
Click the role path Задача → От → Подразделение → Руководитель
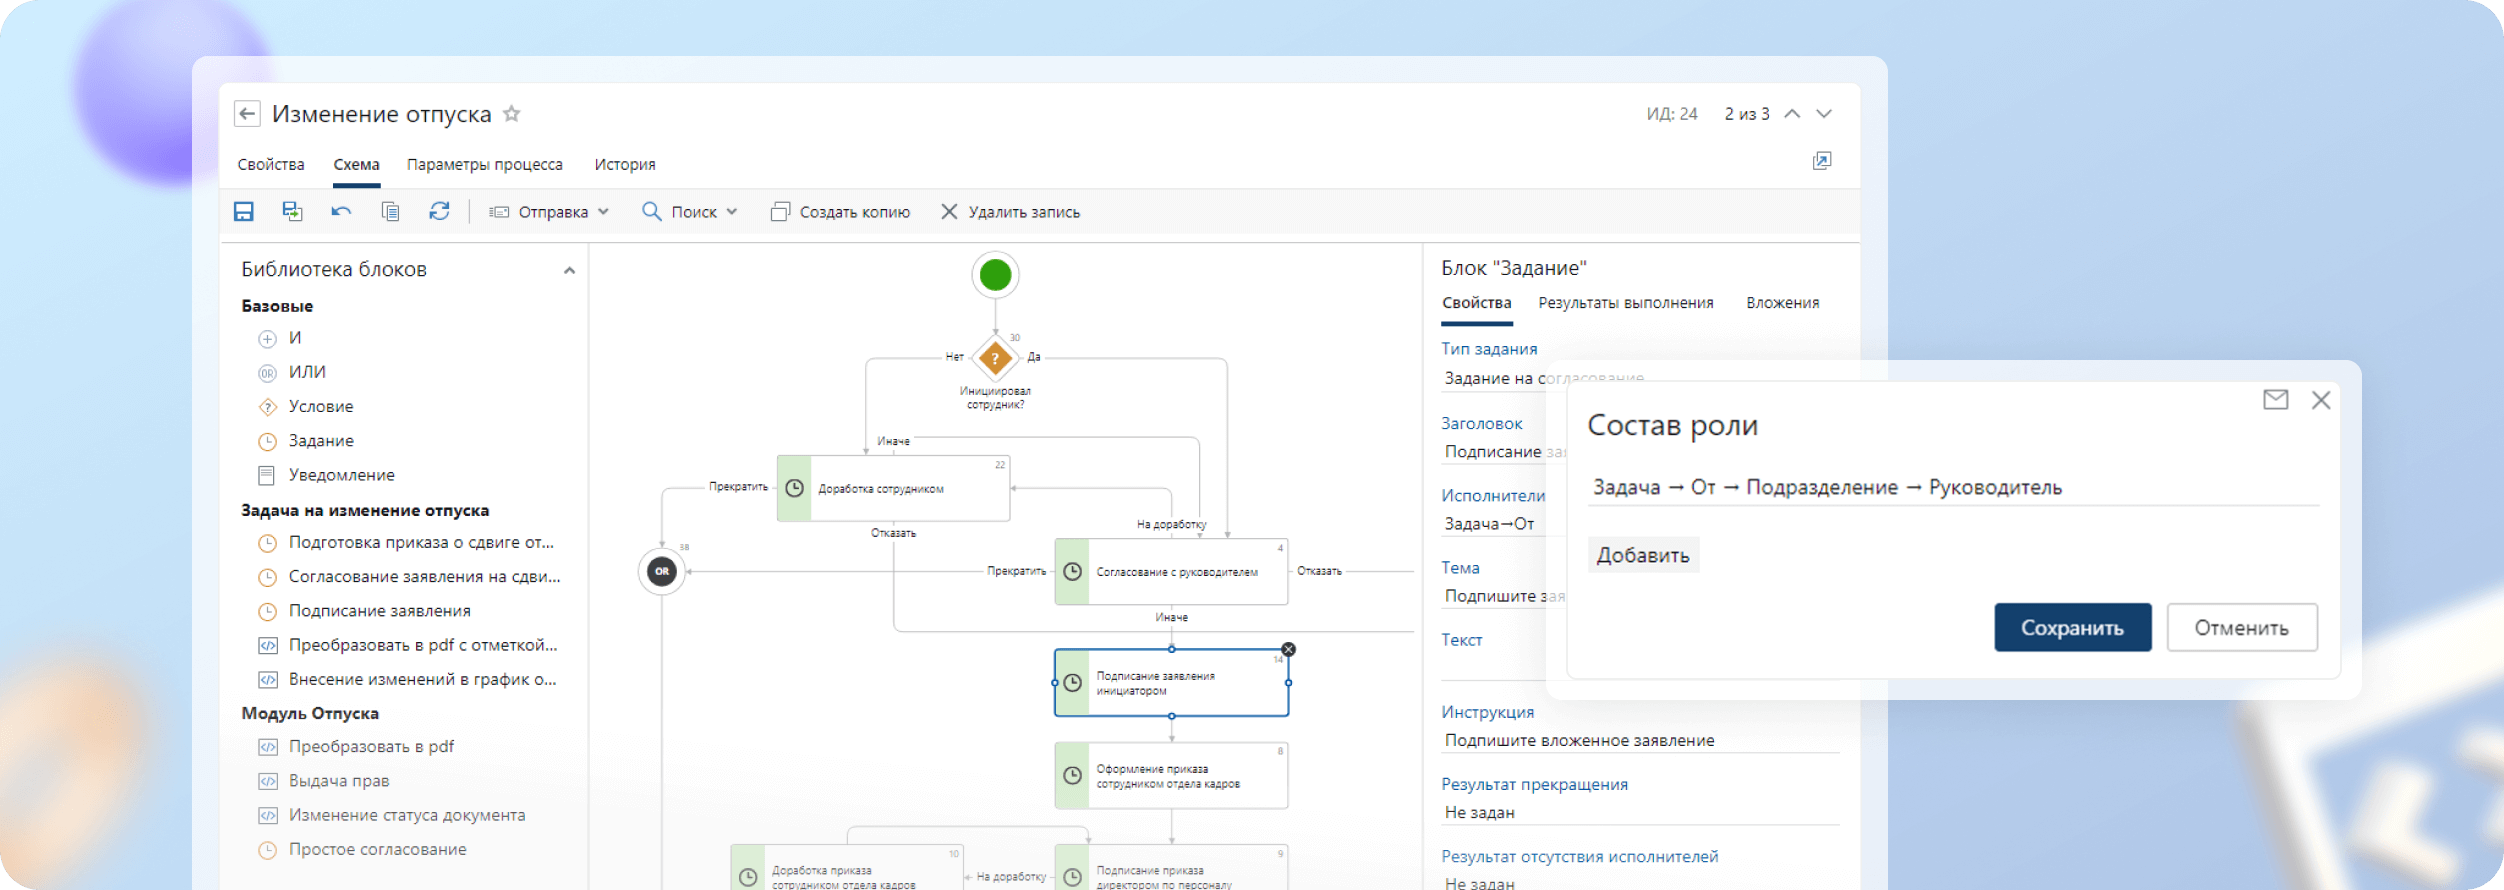pyautogui.click(x=1827, y=487)
